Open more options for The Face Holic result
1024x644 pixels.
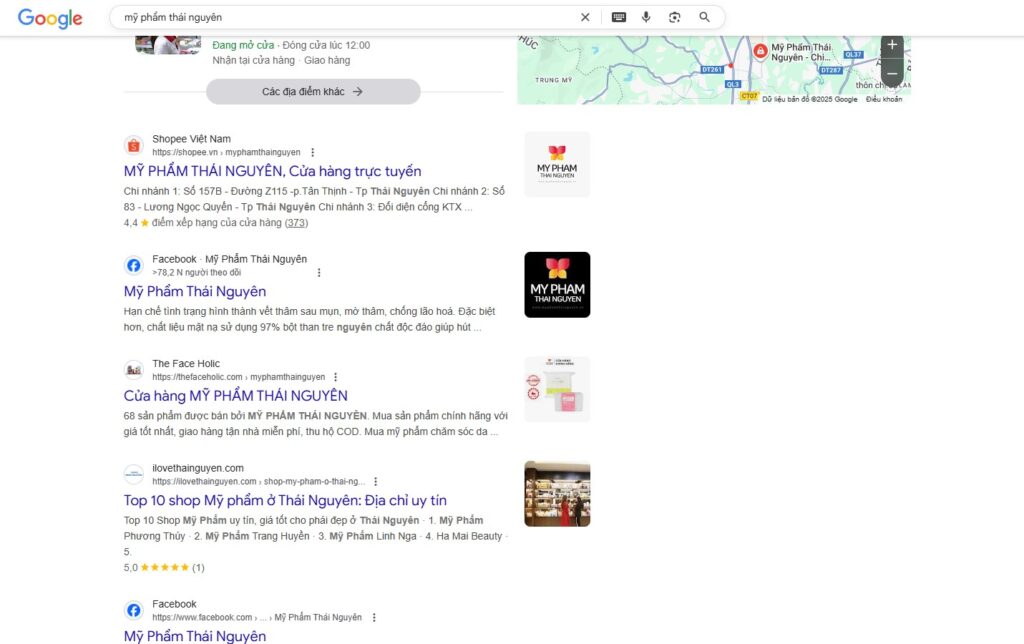(336, 377)
